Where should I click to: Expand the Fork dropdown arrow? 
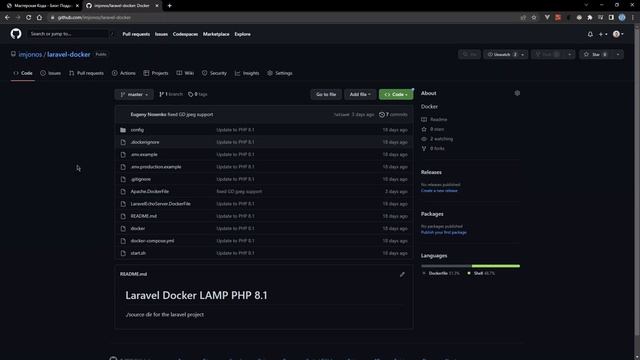[570, 54]
